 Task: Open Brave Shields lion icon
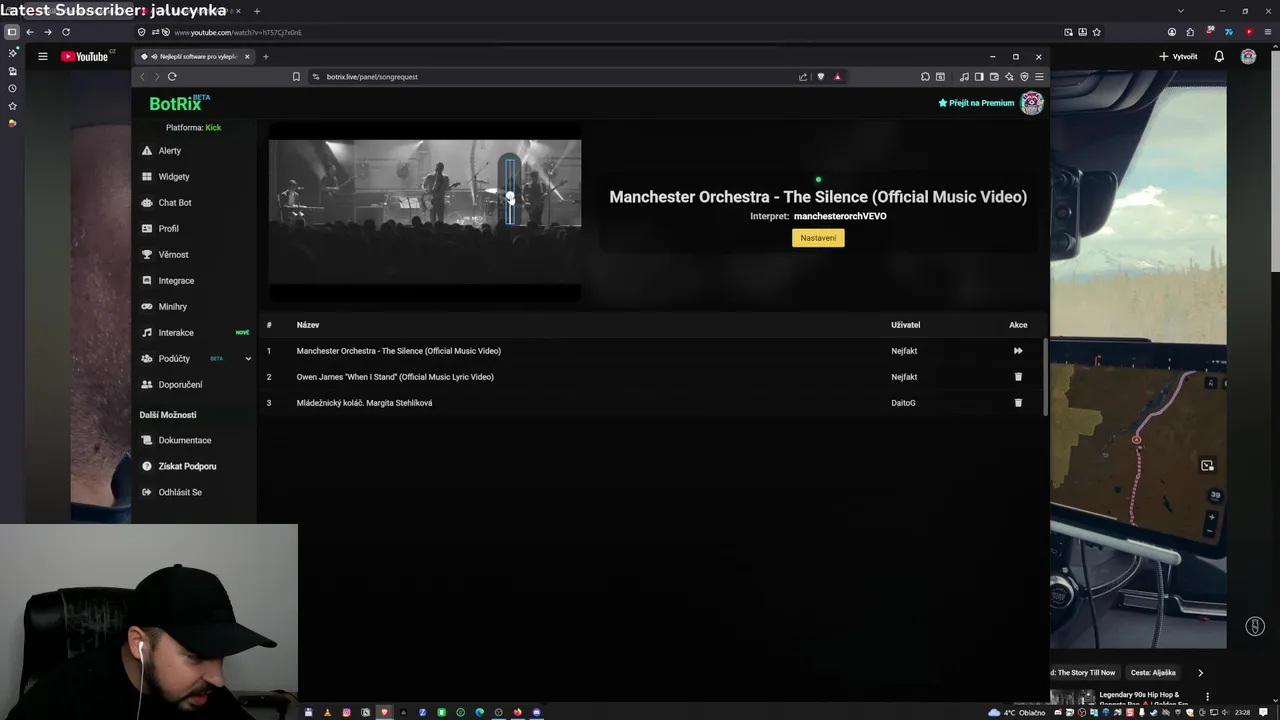click(x=821, y=77)
